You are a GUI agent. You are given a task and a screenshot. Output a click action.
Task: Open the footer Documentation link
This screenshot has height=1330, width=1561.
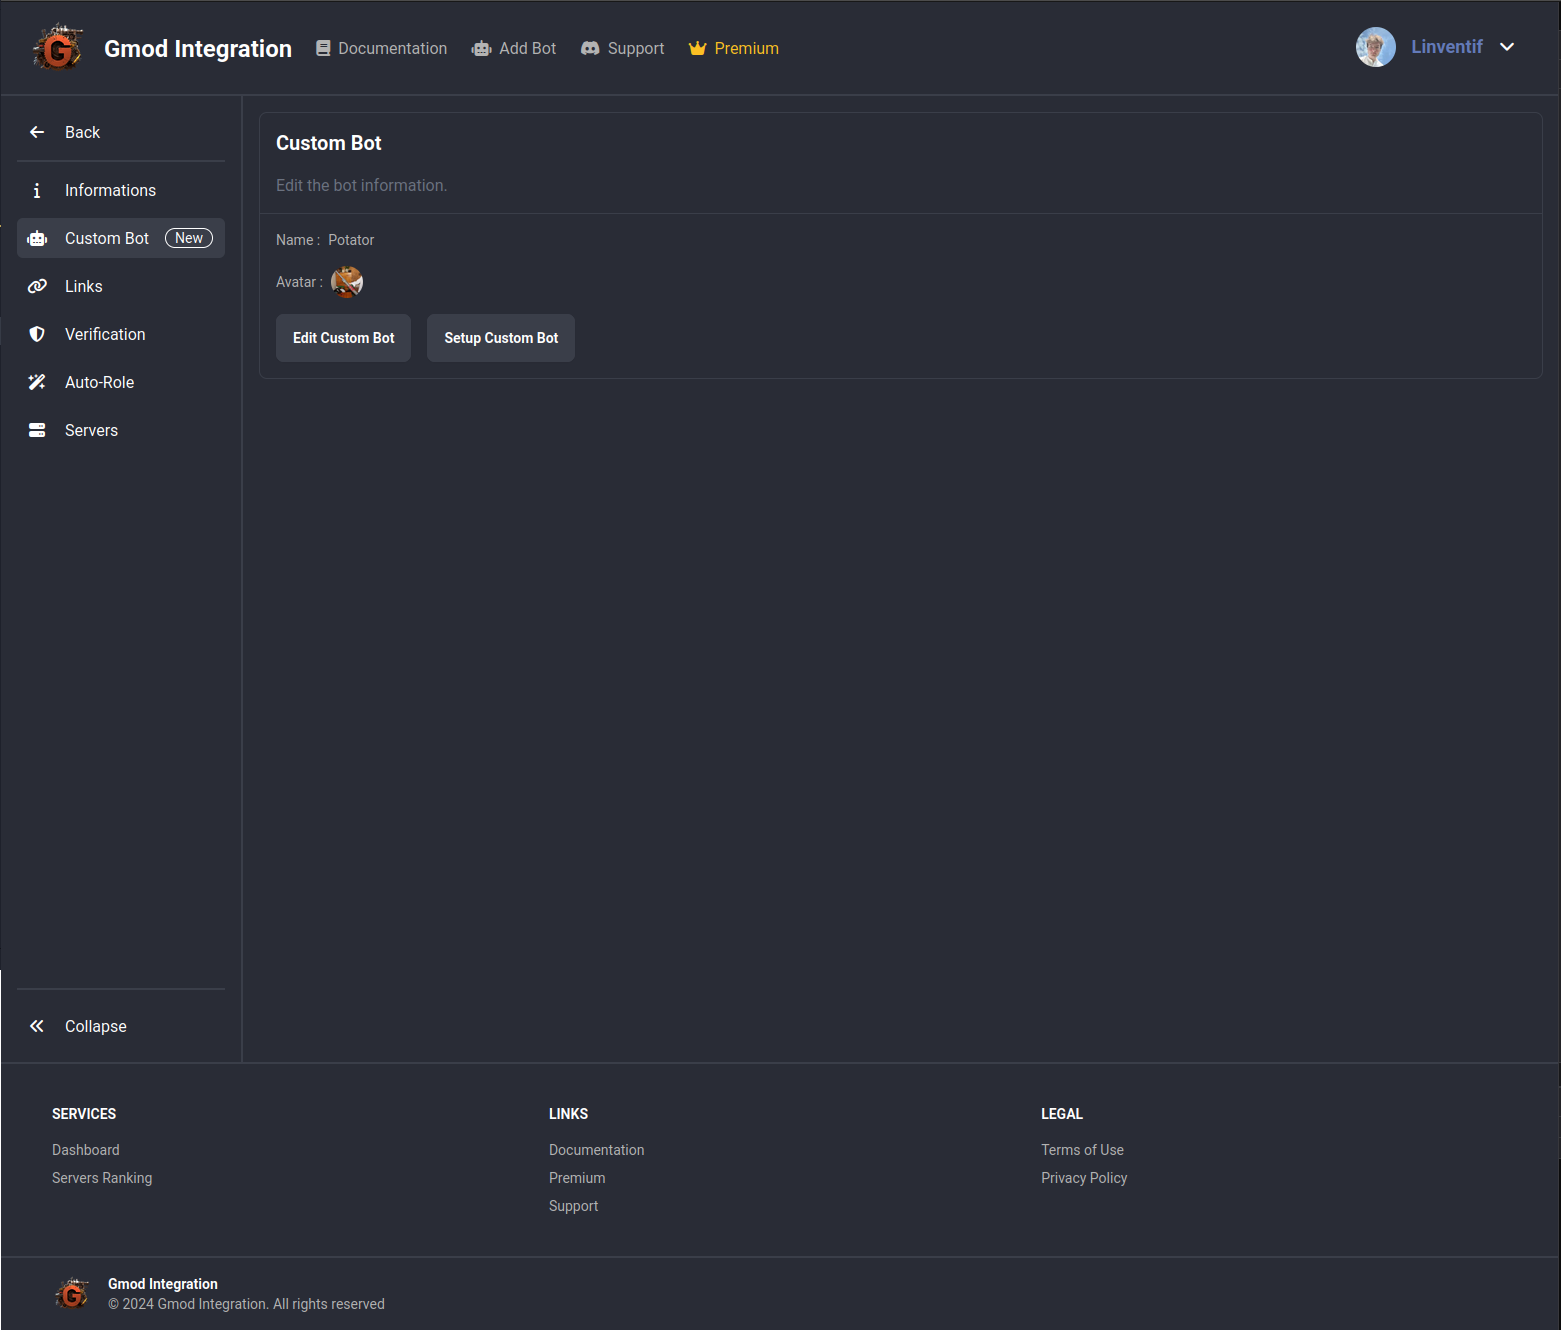597,1150
